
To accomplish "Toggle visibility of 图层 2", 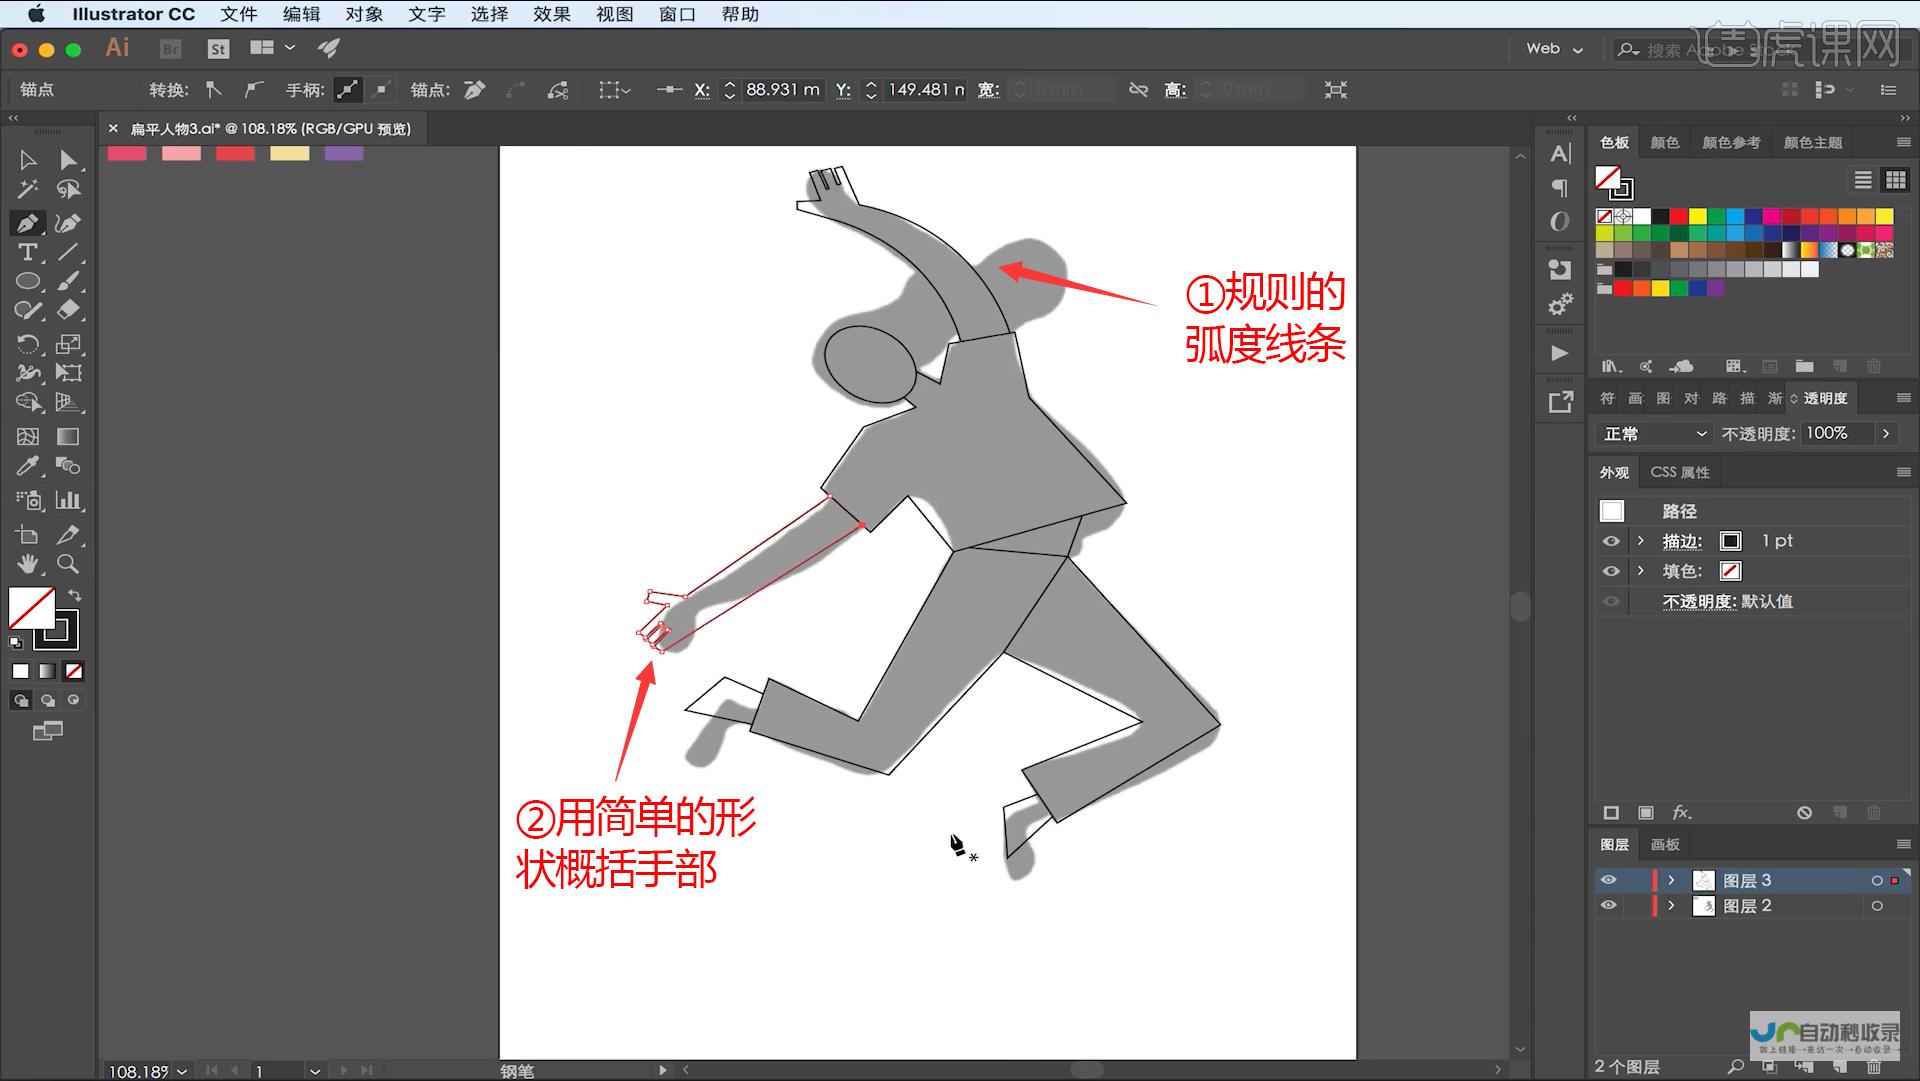I will 1609,906.
